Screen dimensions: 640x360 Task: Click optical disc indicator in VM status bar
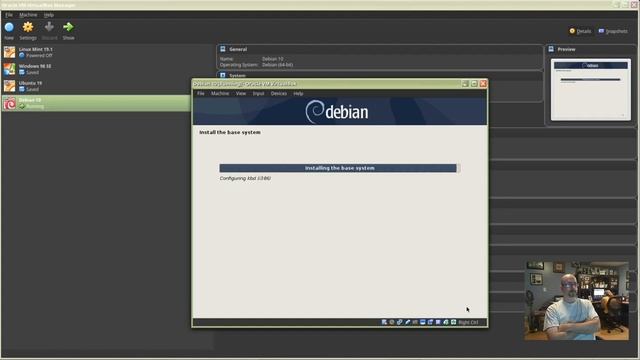[x=392, y=322]
